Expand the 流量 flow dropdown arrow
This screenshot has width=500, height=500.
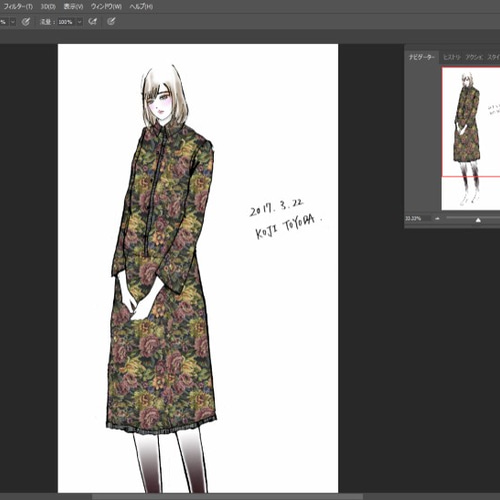point(79,22)
